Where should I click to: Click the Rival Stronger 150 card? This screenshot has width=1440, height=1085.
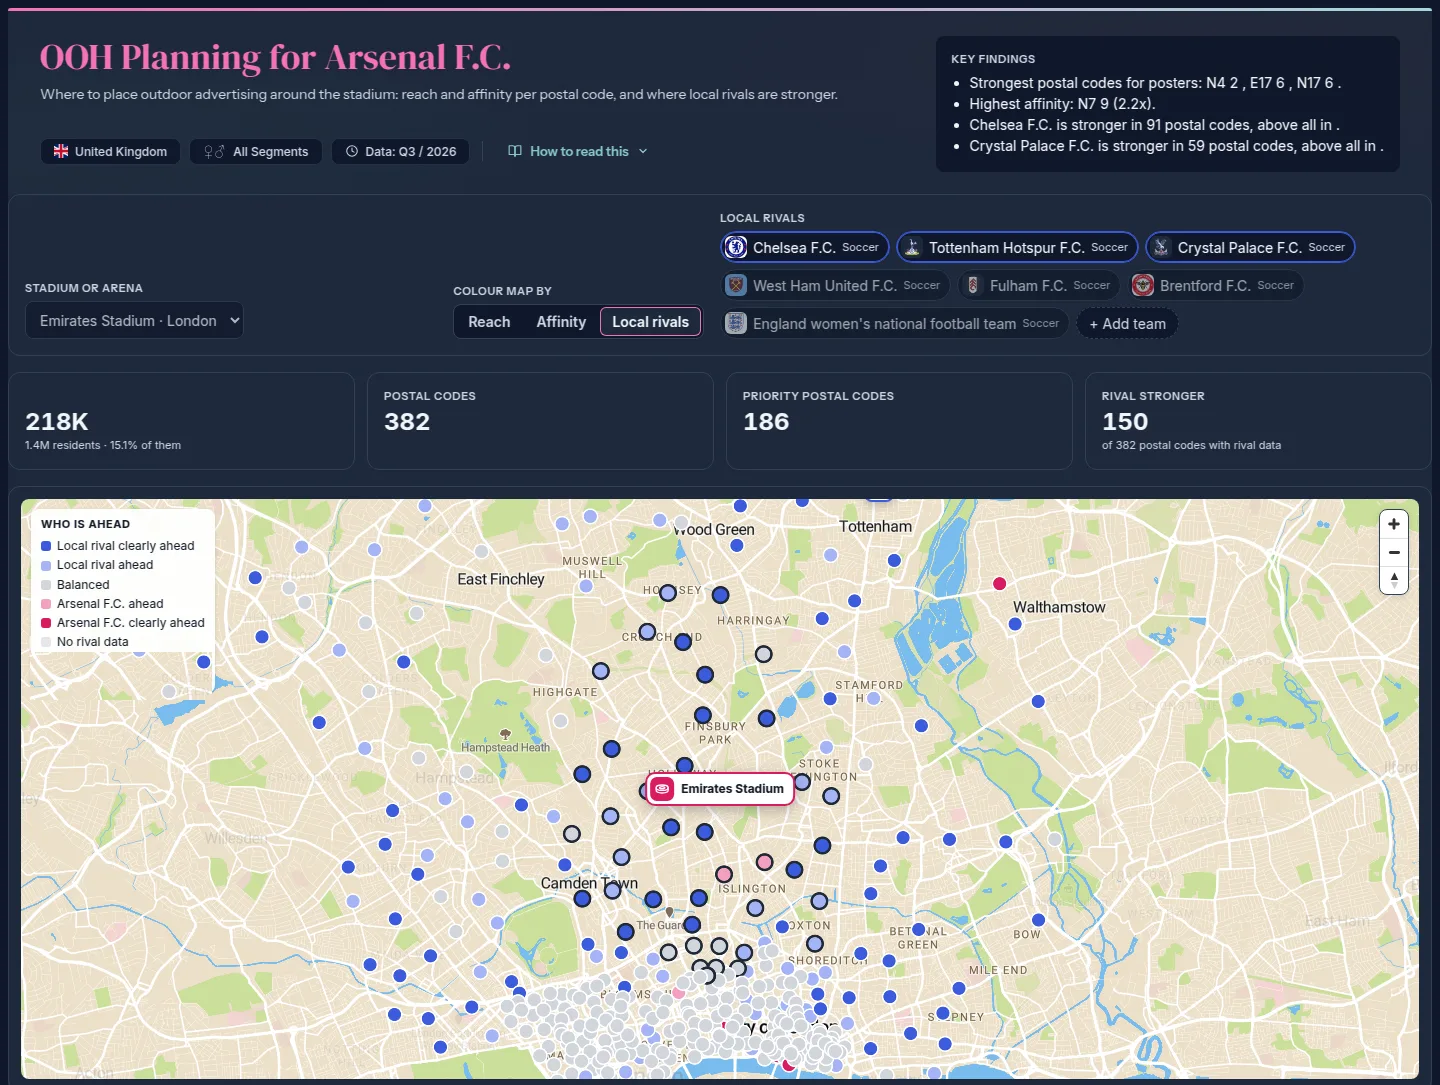coord(1258,421)
